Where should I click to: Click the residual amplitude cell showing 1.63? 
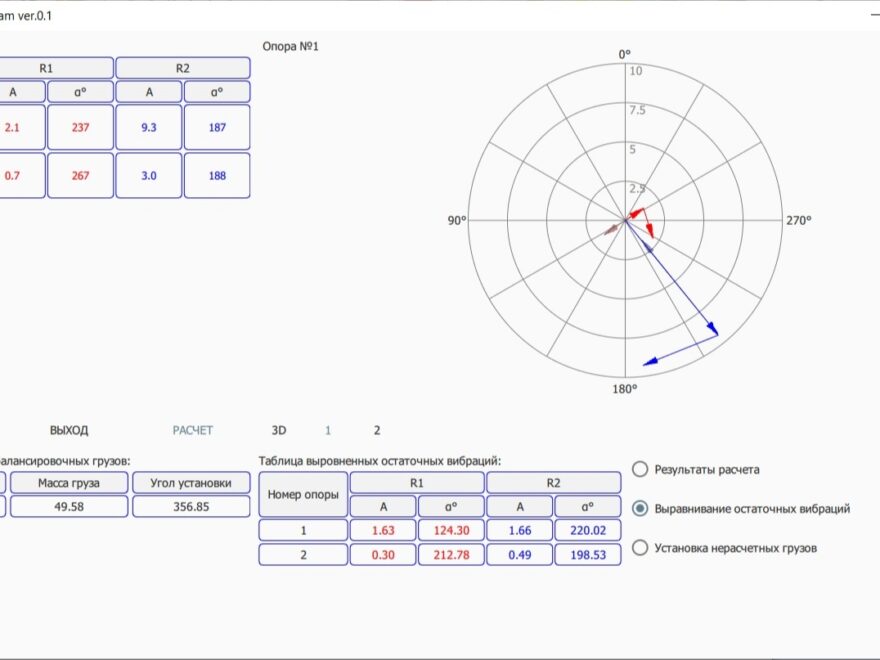383,530
